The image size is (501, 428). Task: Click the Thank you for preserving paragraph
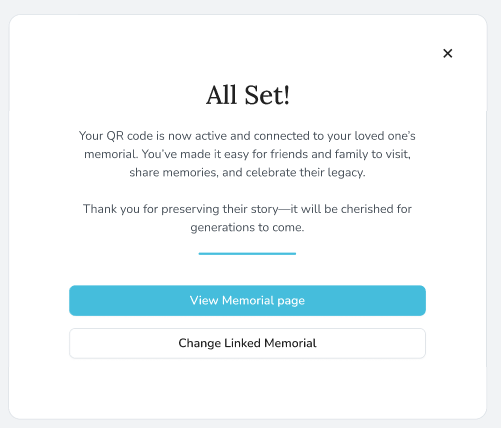247,218
